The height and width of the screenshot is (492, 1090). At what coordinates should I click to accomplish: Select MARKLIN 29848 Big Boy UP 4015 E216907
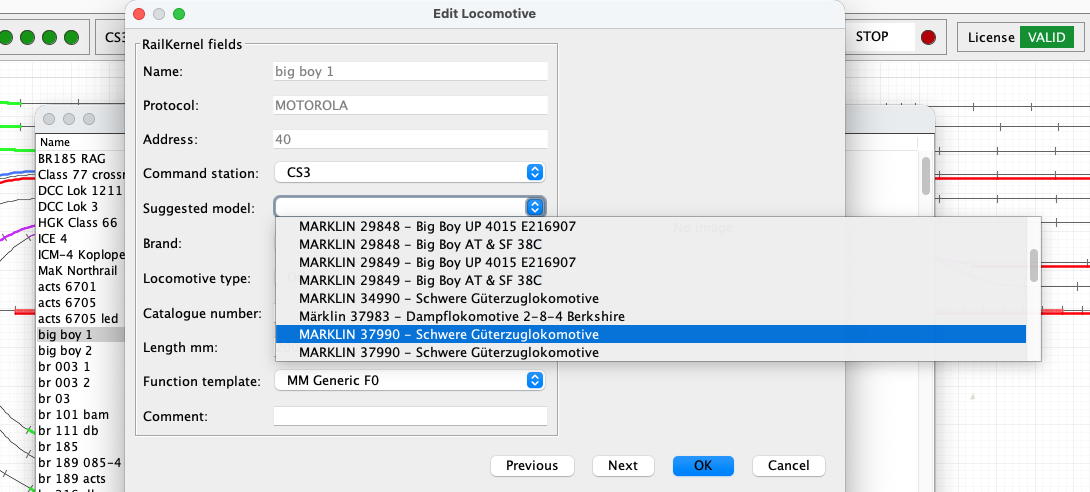(x=651, y=227)
